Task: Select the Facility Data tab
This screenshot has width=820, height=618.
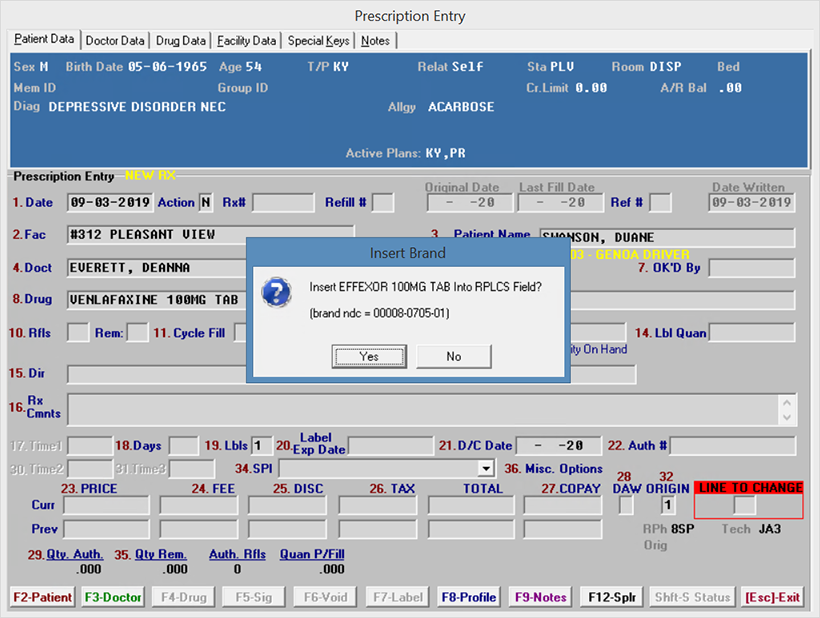Action: click(246, 41)
